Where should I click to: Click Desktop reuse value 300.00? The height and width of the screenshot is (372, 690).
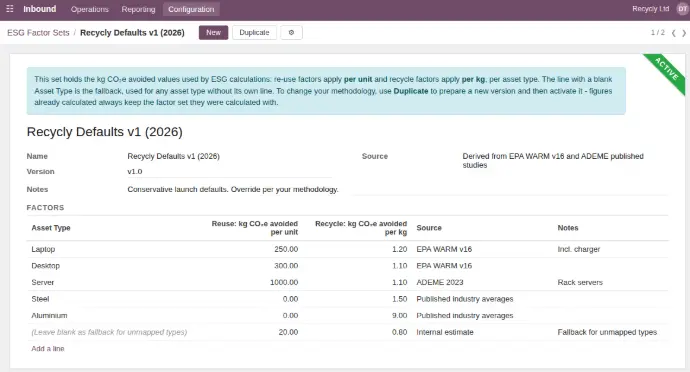[x=286, y=266]
